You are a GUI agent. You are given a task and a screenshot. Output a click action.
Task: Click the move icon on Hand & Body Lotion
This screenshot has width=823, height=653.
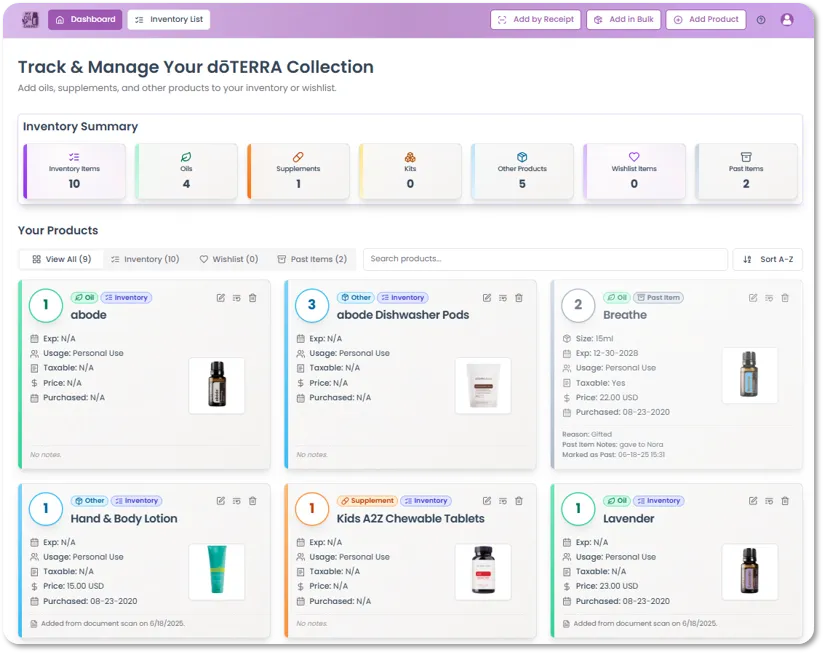(x=237, y=501)
